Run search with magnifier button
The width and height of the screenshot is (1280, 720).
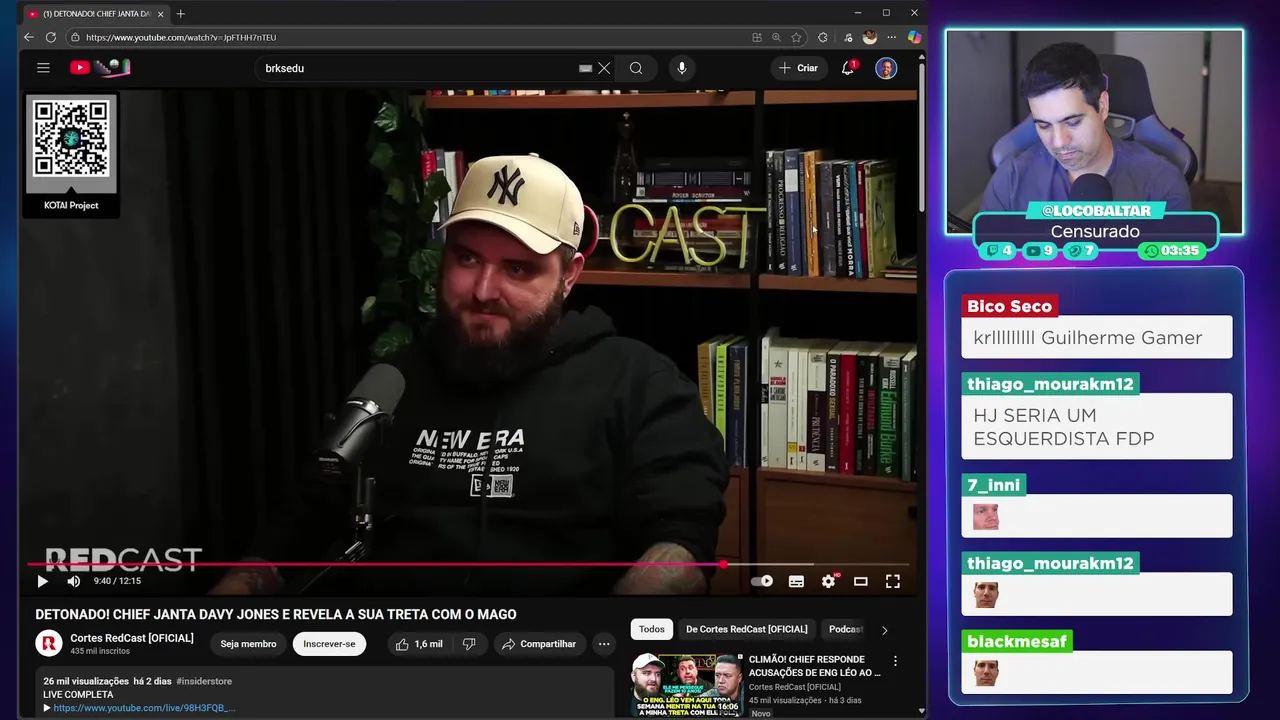(636, 68)
